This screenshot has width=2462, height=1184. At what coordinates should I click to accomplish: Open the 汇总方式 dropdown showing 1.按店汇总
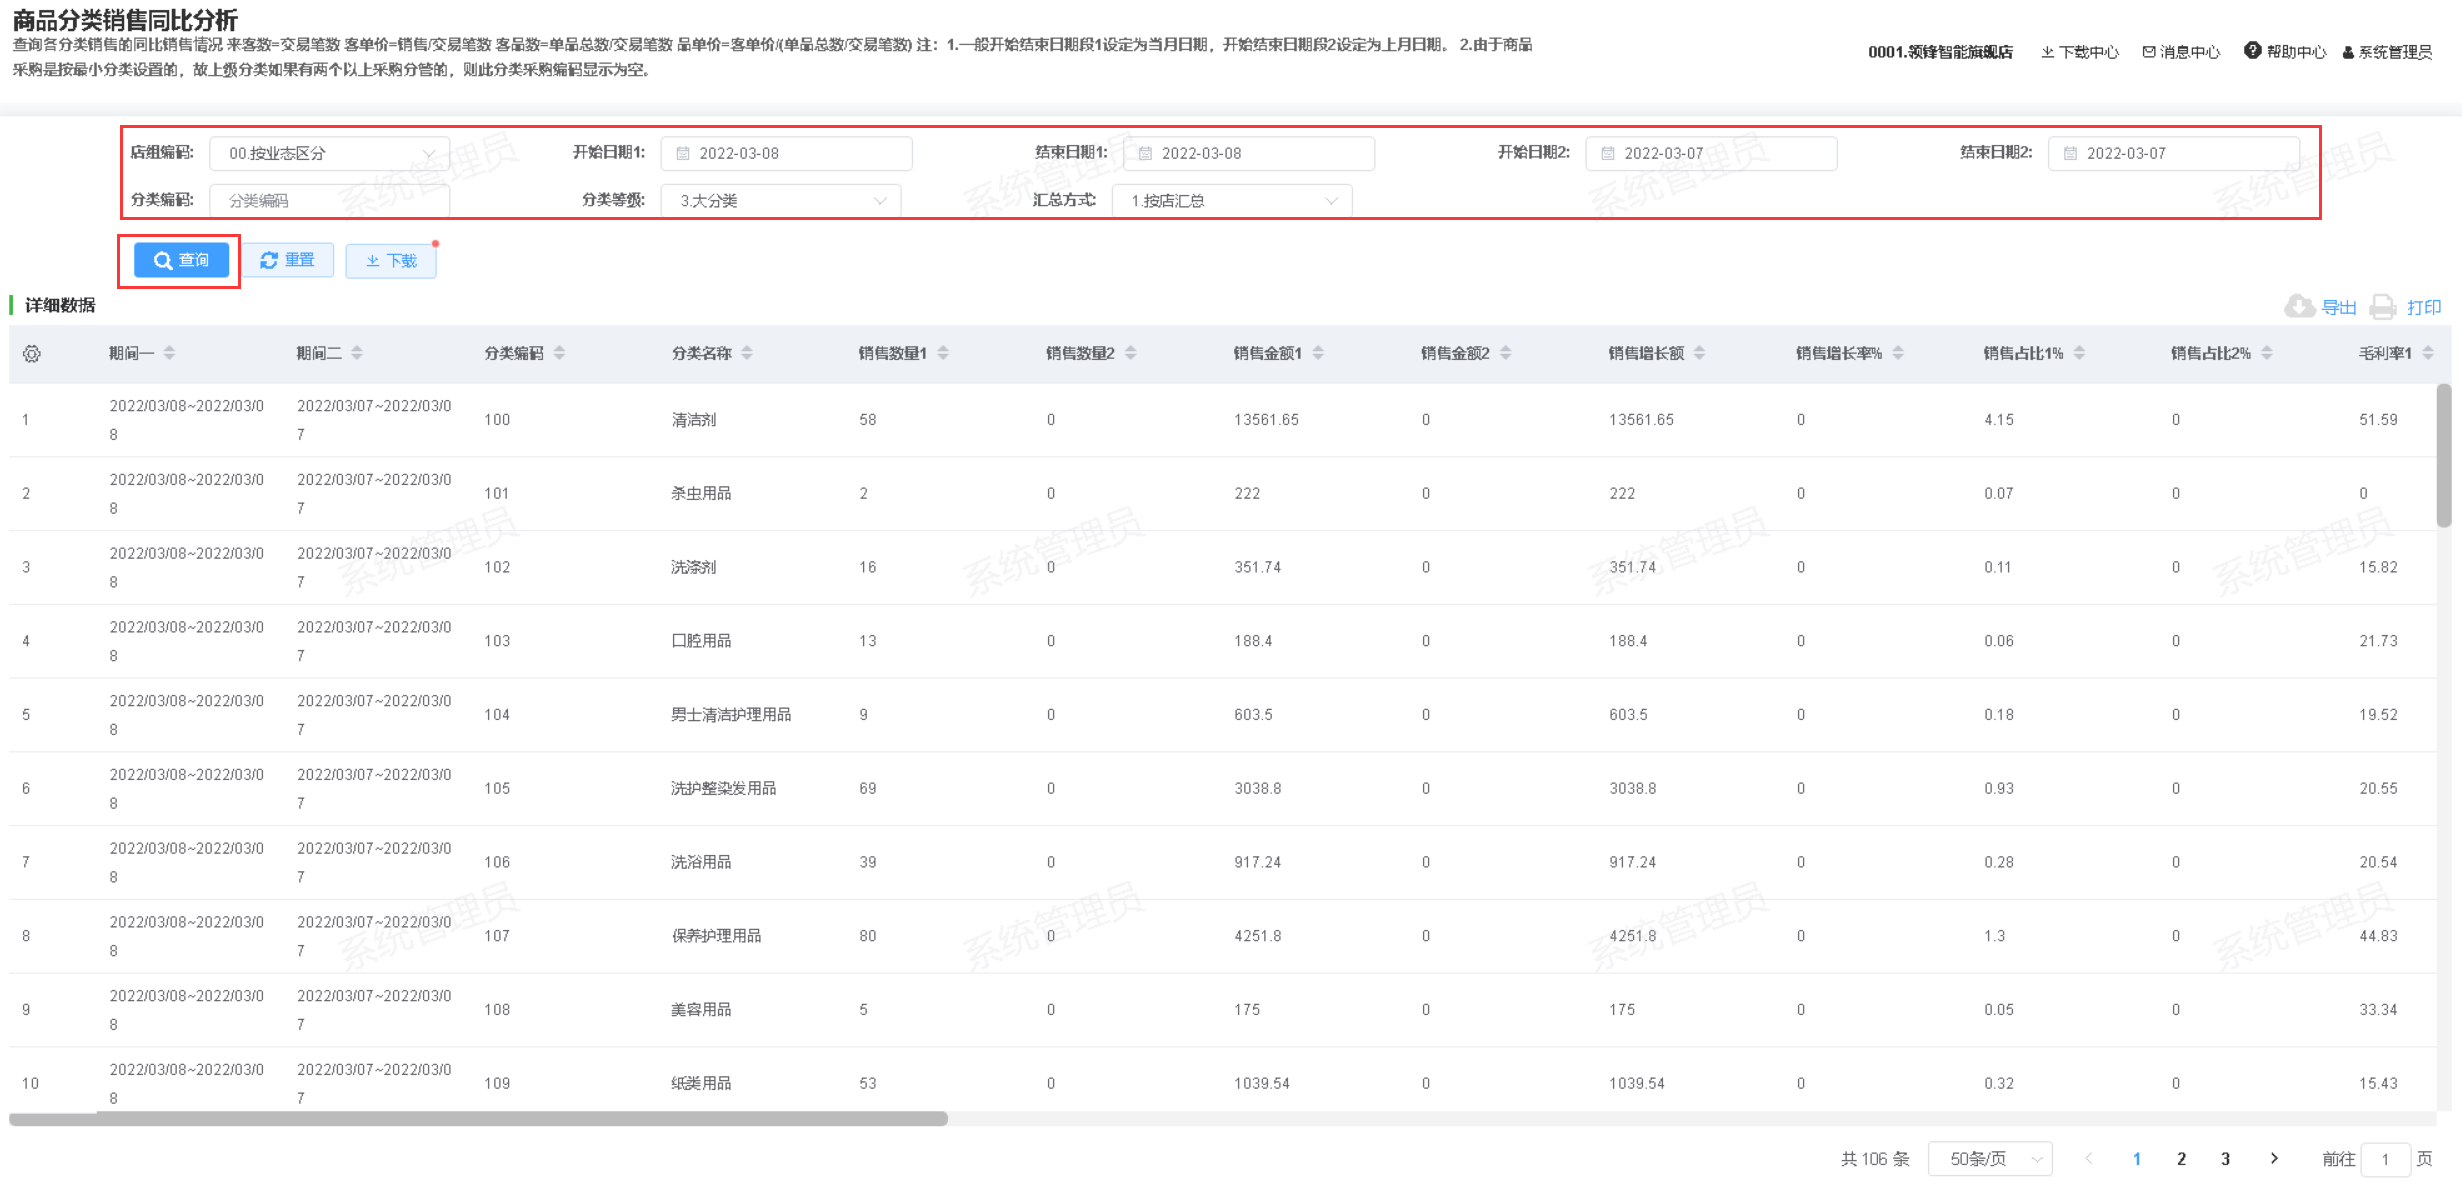click(x=1232, y=201)
